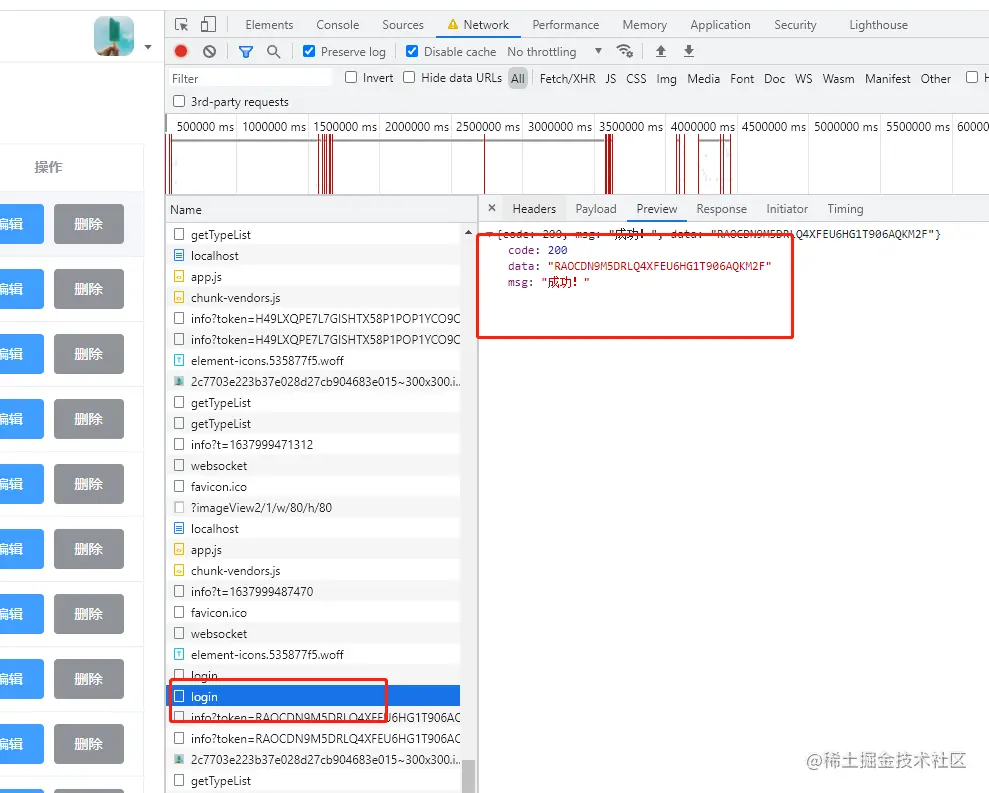Filter by Media requests

[703, 79]
